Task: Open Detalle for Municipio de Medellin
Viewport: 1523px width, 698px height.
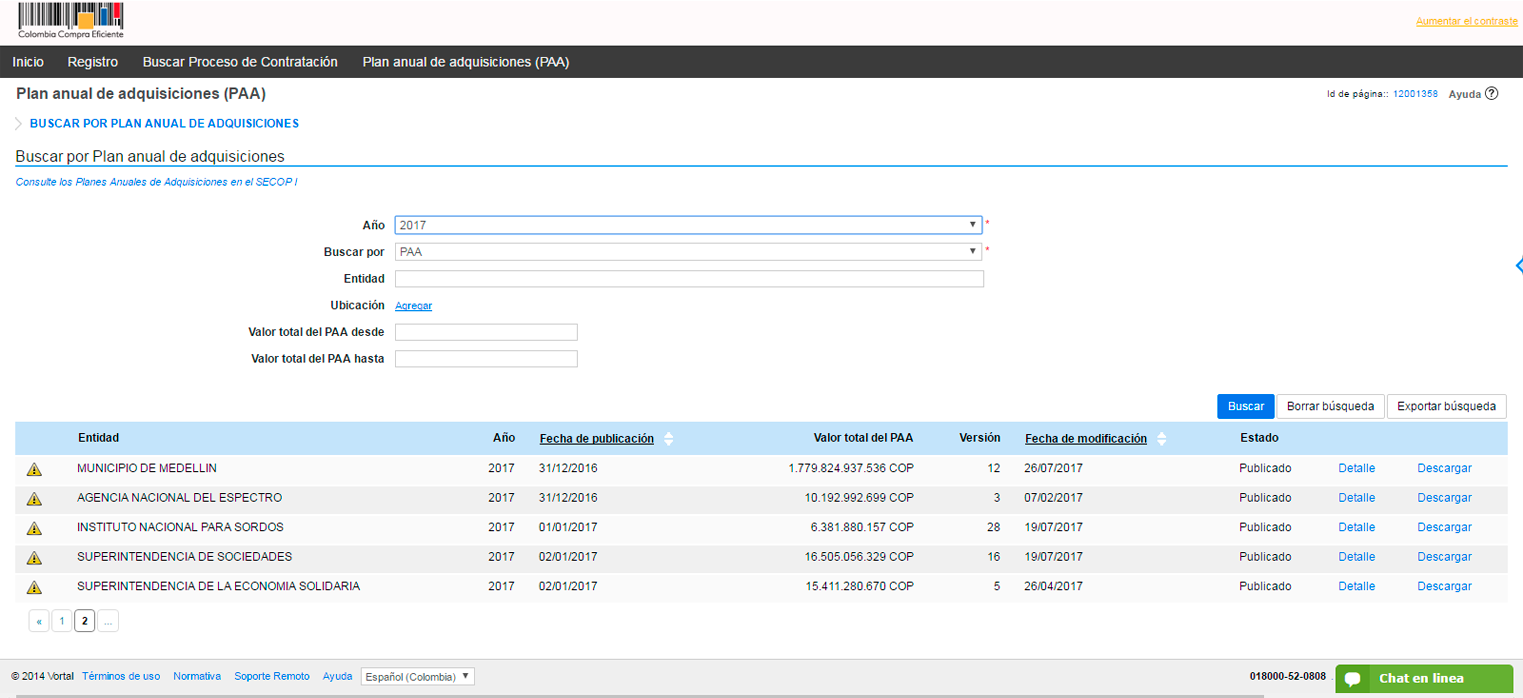Action: click(1356, 468)
